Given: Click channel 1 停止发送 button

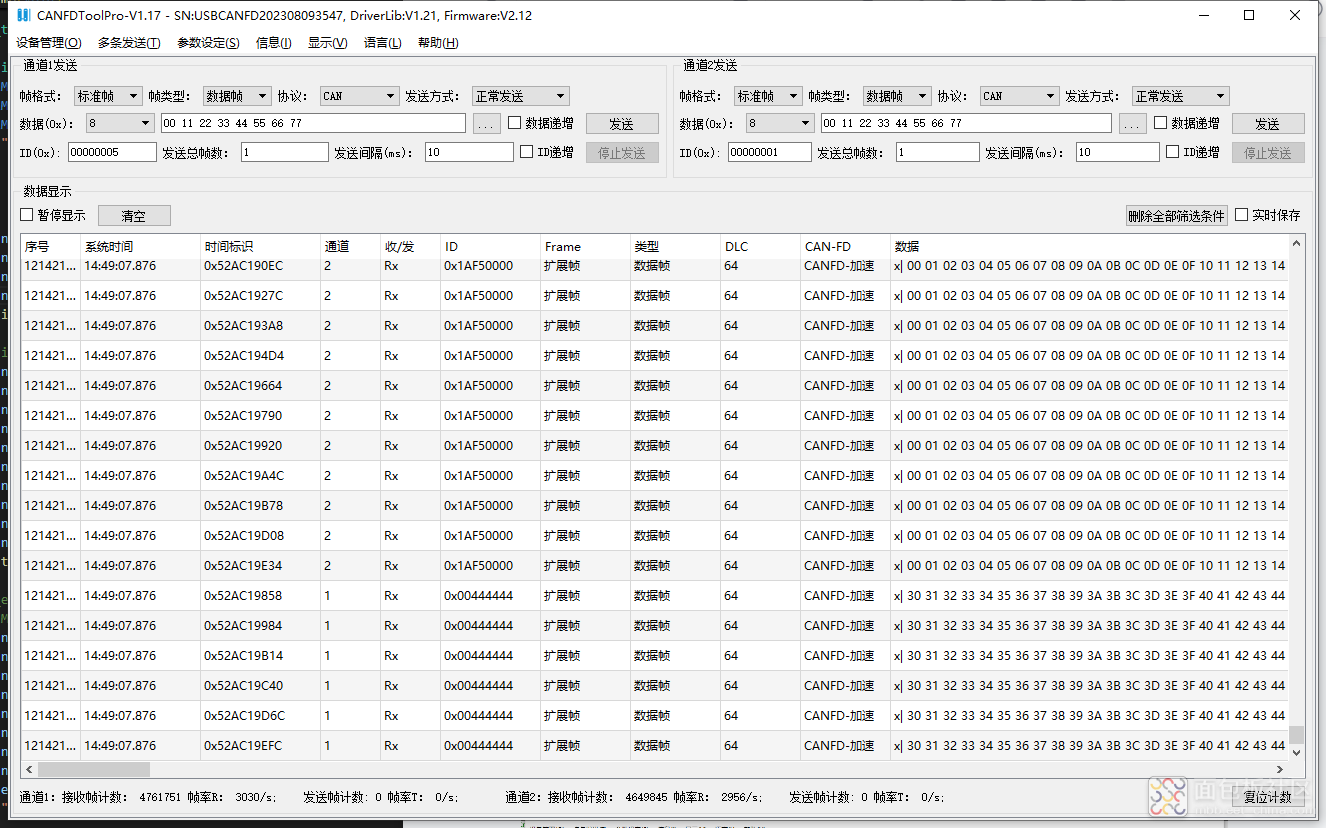Looking at the screenshot, I should click(x=622, y=153).
